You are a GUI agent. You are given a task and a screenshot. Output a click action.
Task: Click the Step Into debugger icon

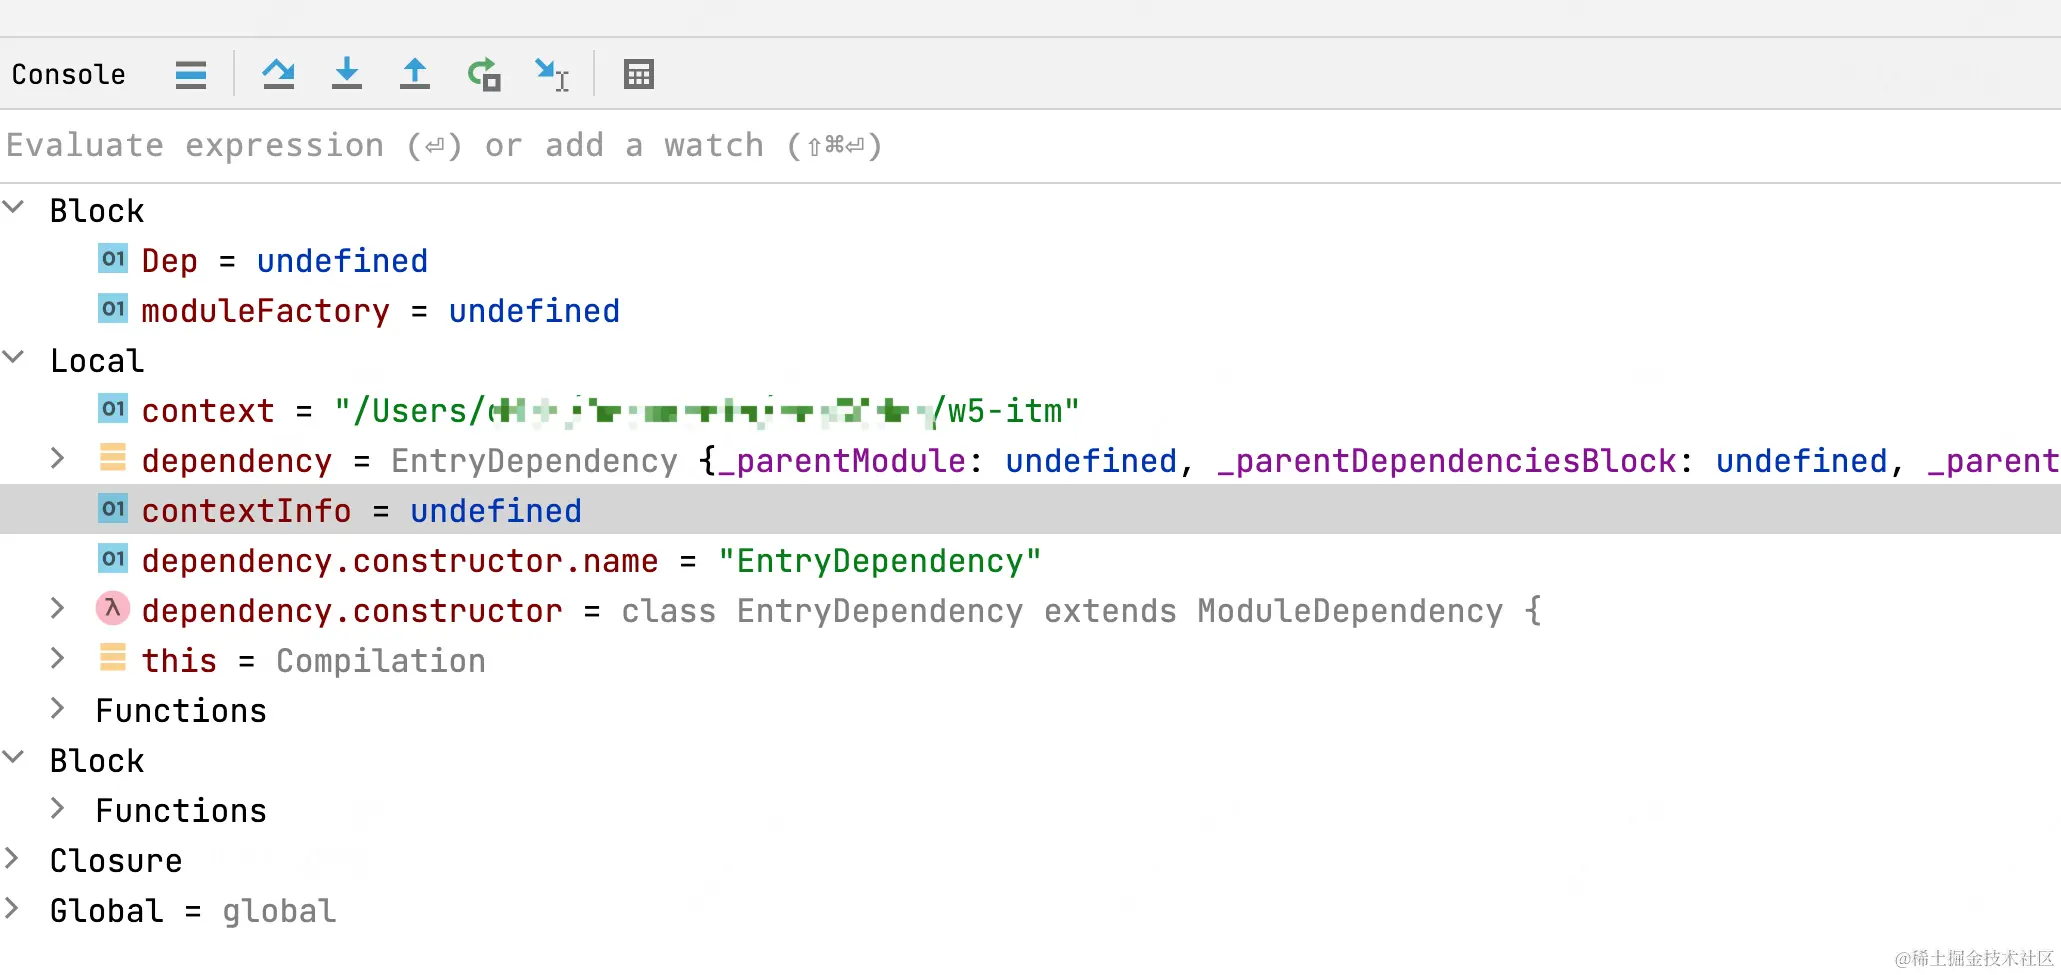(x=346, y=75)
